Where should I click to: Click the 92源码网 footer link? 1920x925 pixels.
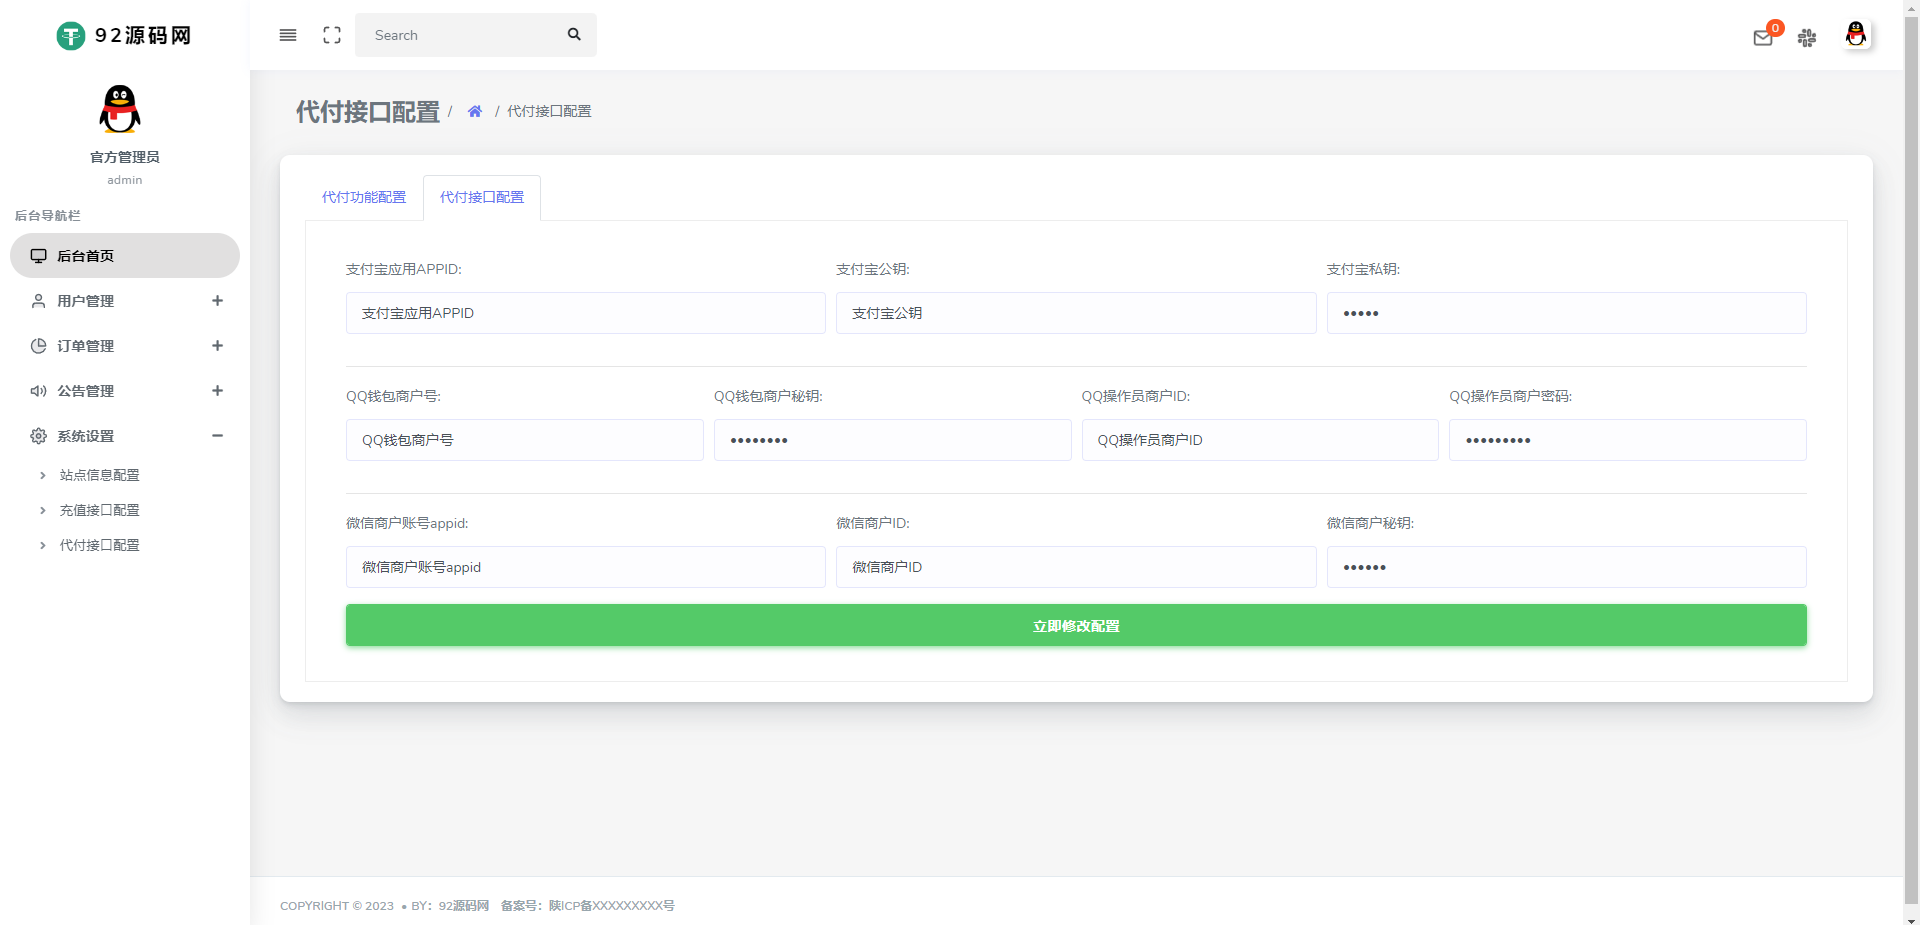tap(464, 906)
